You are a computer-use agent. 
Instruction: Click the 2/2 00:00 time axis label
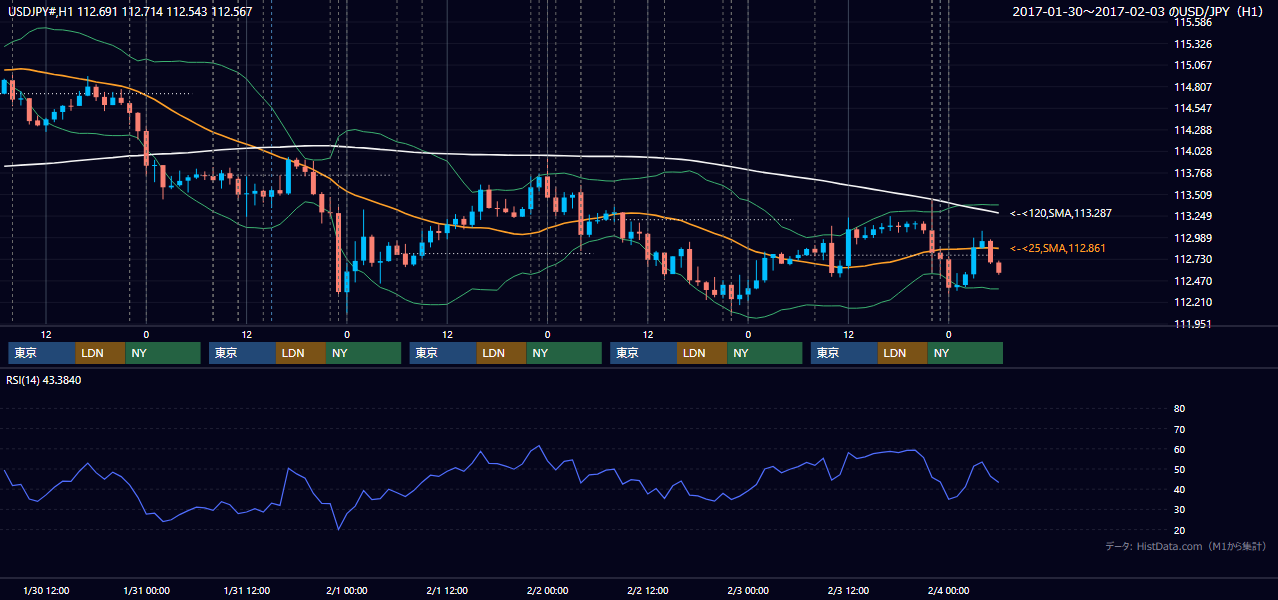pos(547,590)
